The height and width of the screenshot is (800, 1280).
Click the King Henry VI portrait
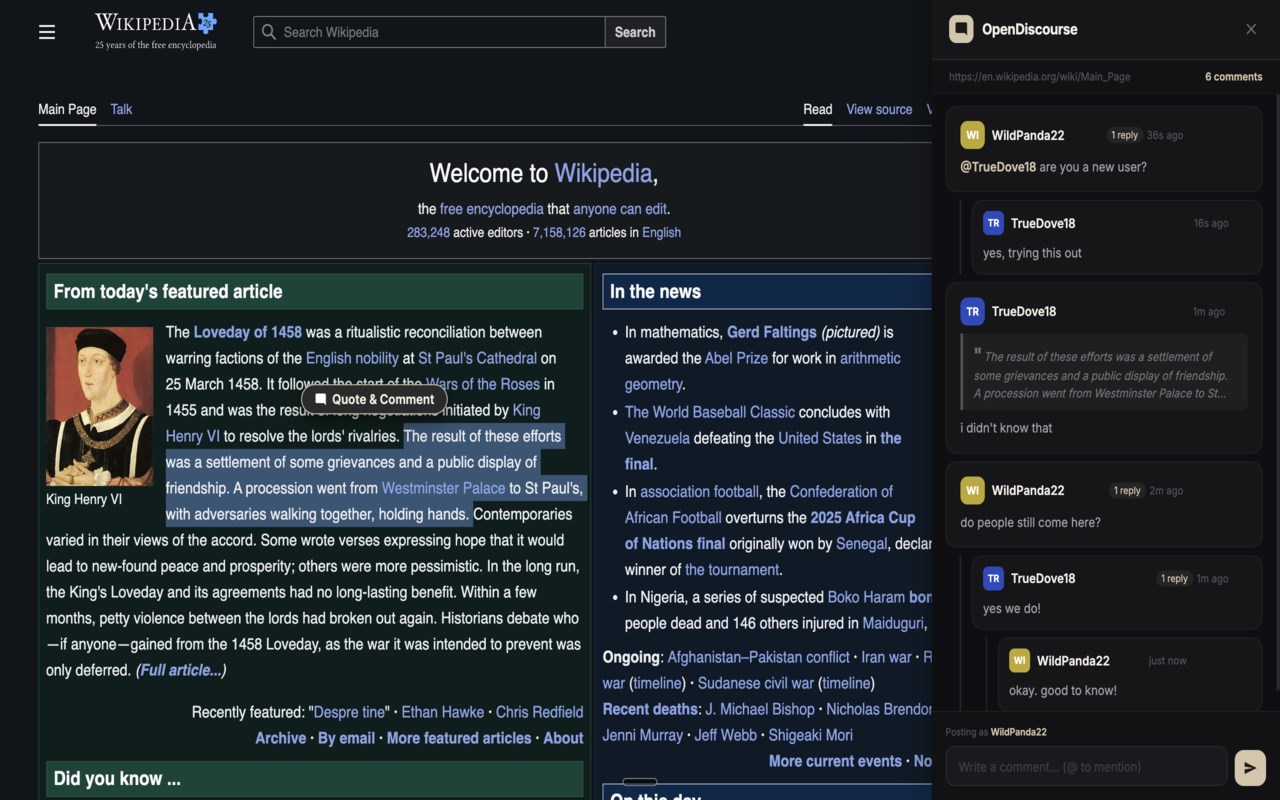pyautogui.click(x=100, y=406)
